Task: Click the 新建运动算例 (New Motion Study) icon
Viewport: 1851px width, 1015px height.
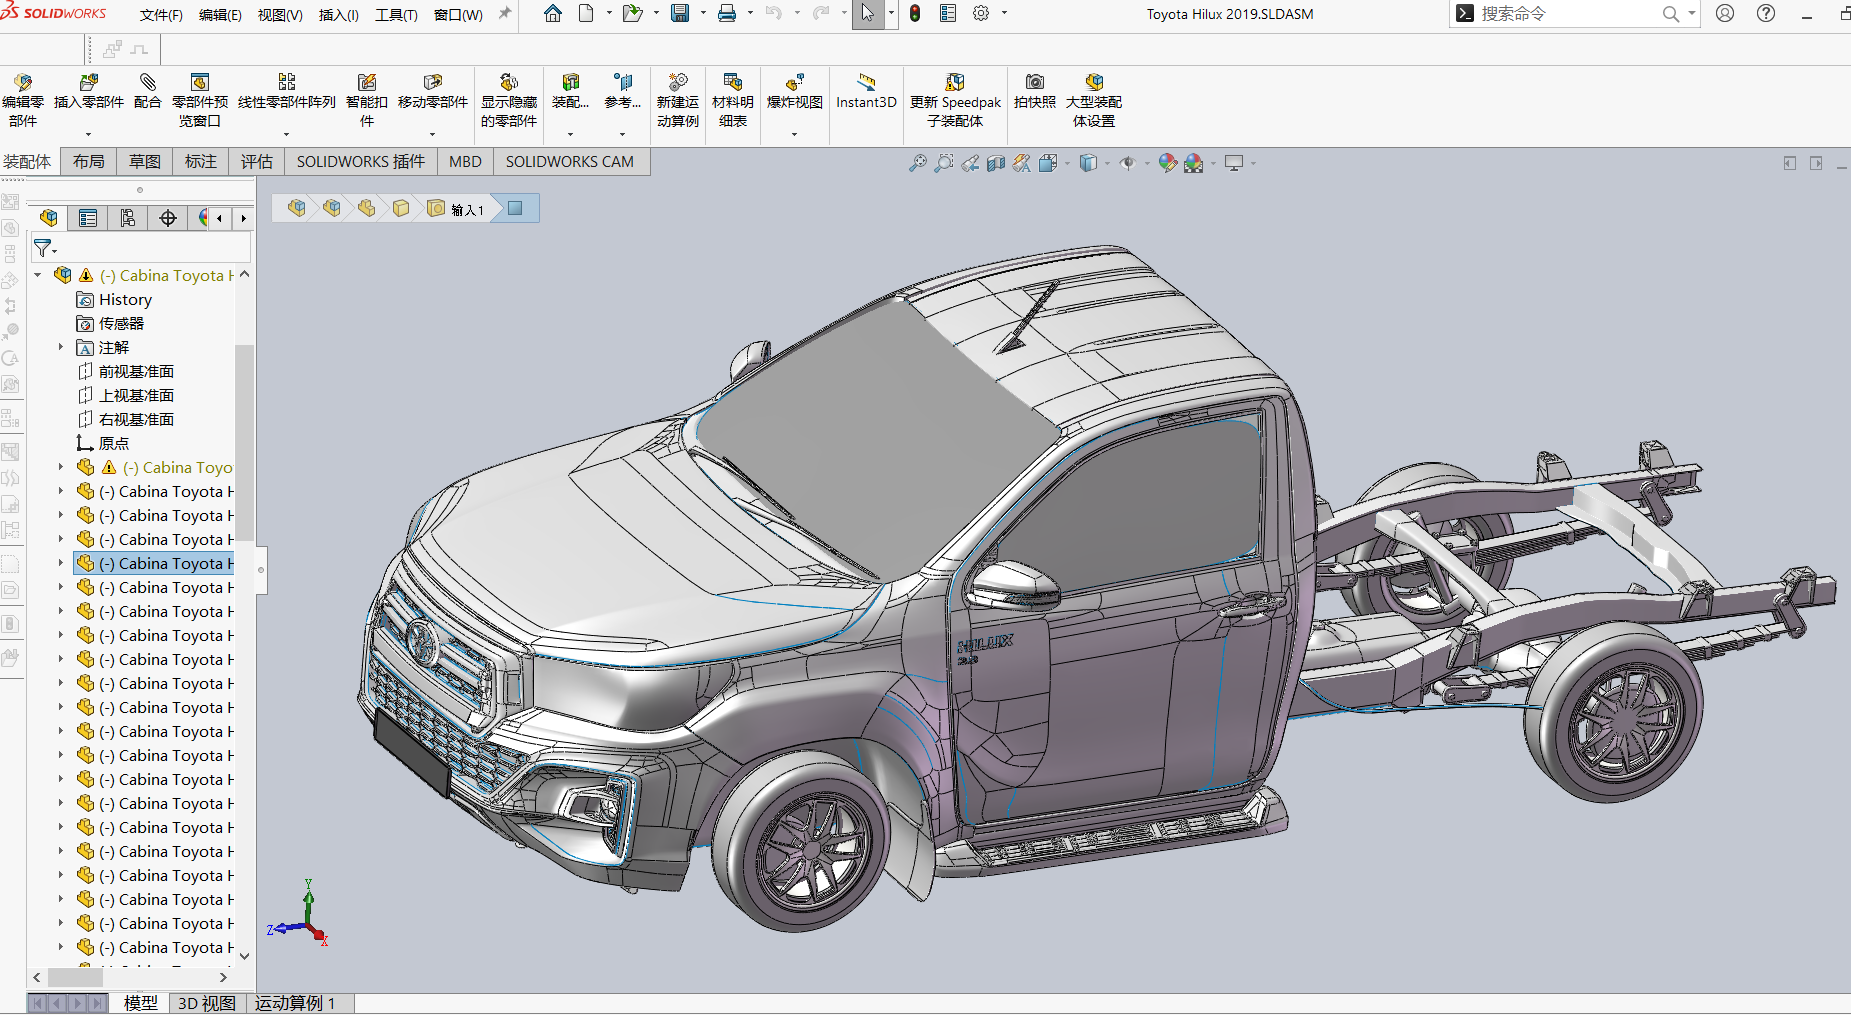Action: 677,83
